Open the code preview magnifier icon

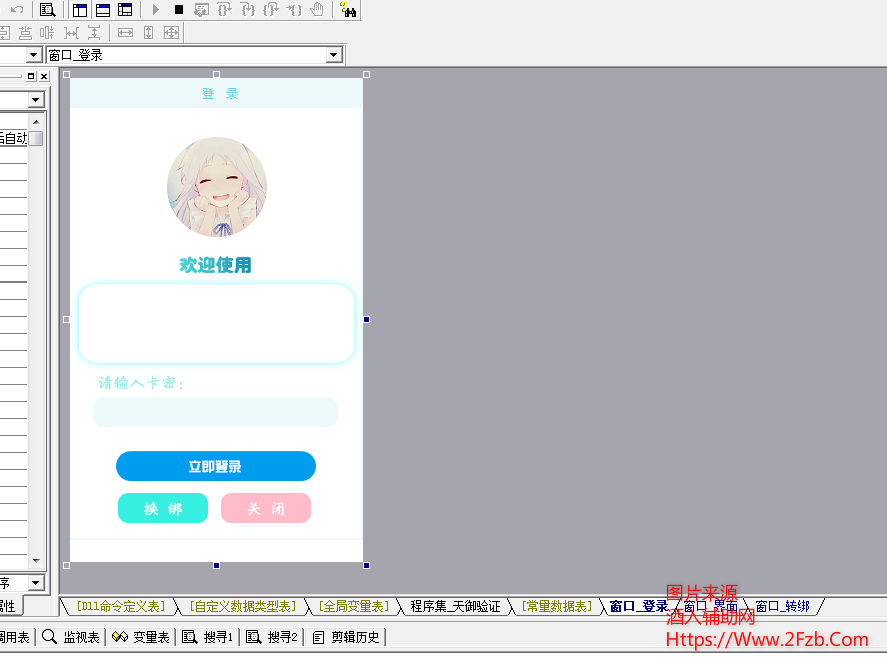(x=45, y=10)
